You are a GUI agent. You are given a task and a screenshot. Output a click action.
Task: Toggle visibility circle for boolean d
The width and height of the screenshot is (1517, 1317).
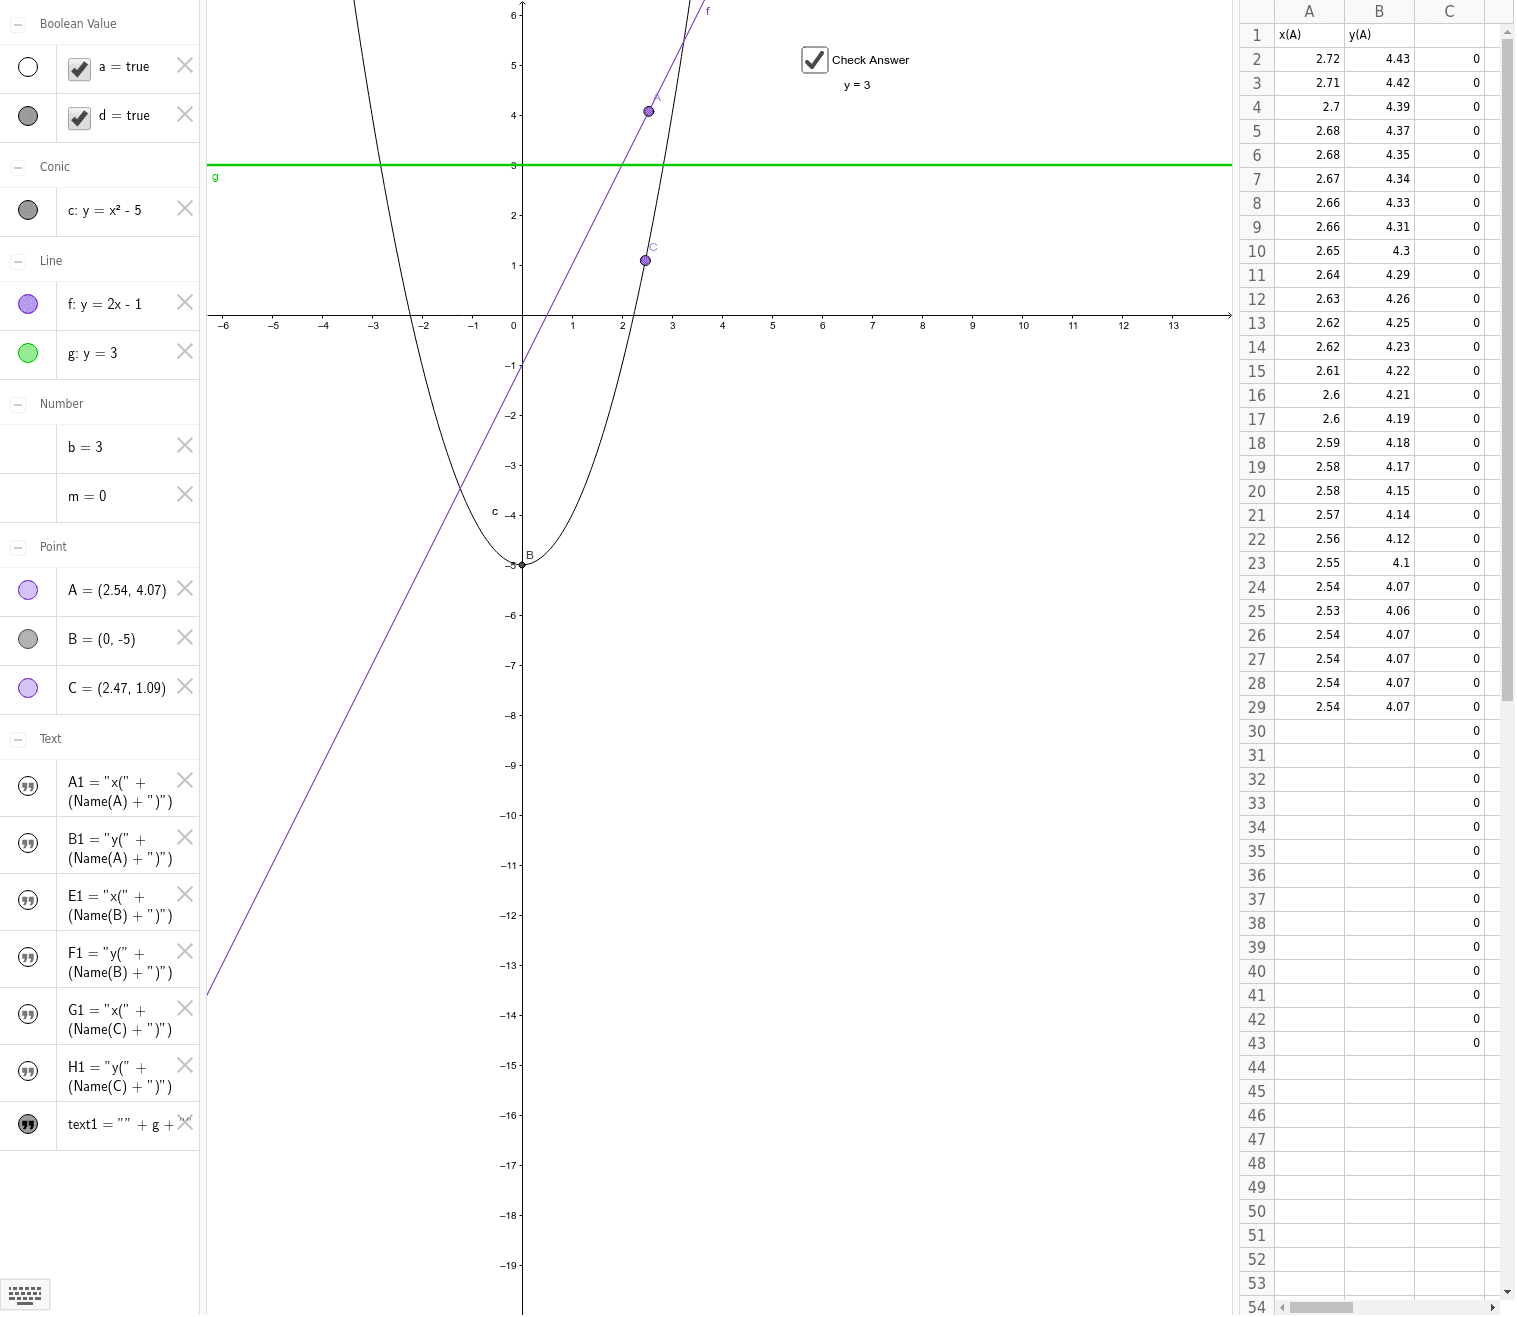tap(28, 116)
